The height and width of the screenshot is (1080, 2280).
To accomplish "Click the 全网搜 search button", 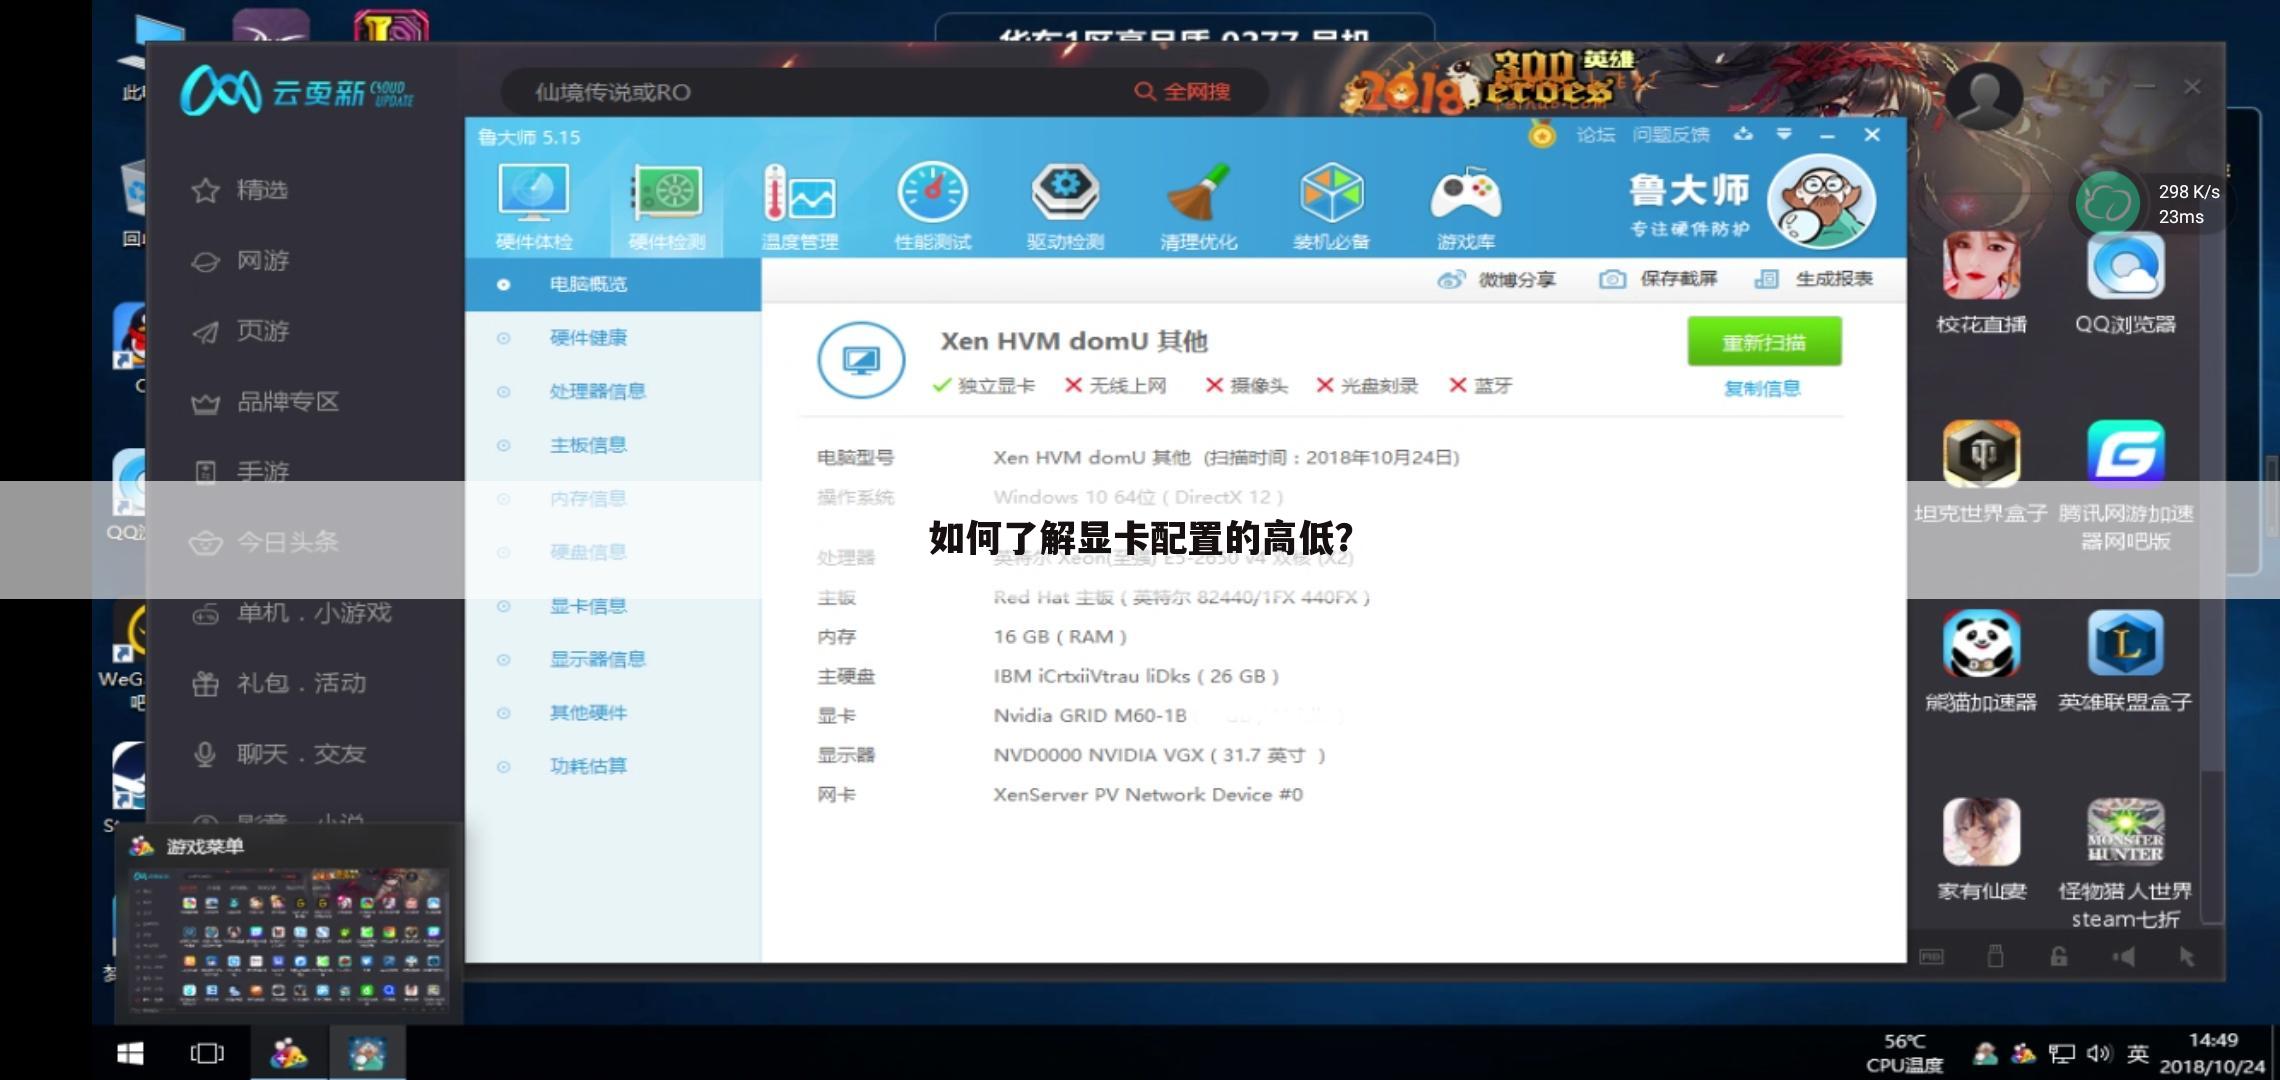I will 1182,92.
